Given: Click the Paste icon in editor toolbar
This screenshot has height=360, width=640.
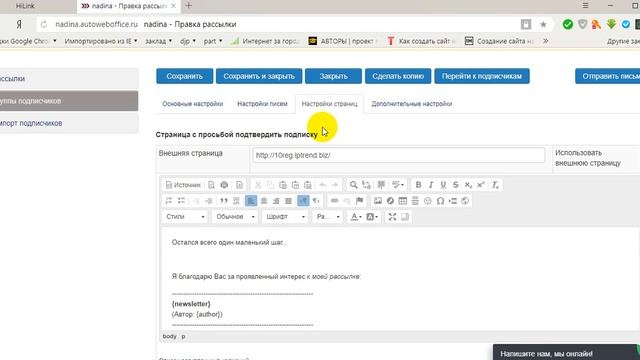Looking at the screenshot, I should [283, 185].
